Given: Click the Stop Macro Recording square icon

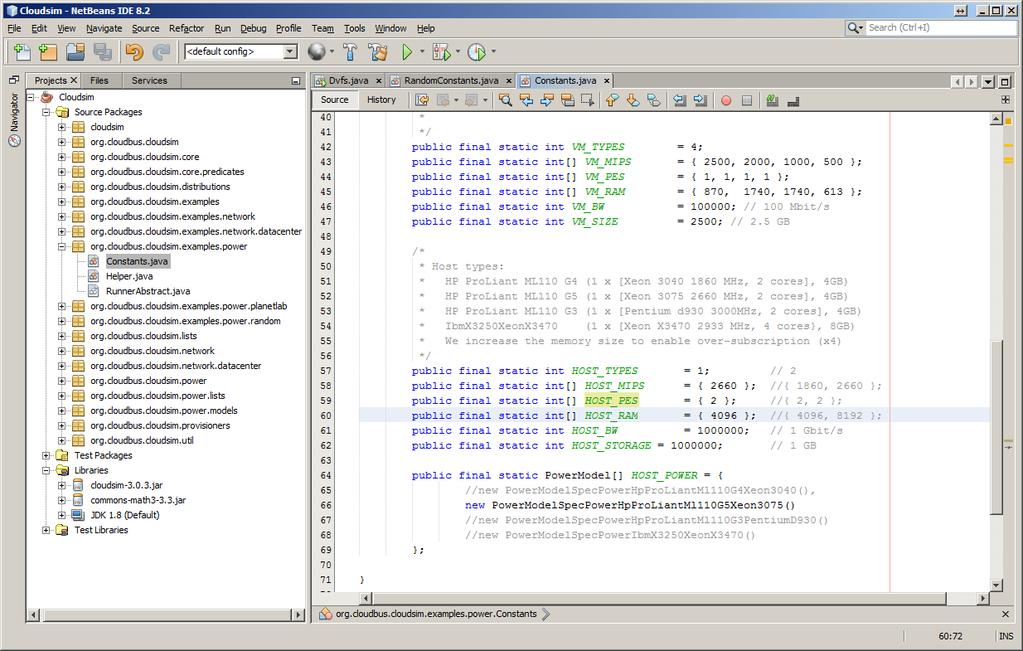Looking at the screenshot, I should [747, 100].
